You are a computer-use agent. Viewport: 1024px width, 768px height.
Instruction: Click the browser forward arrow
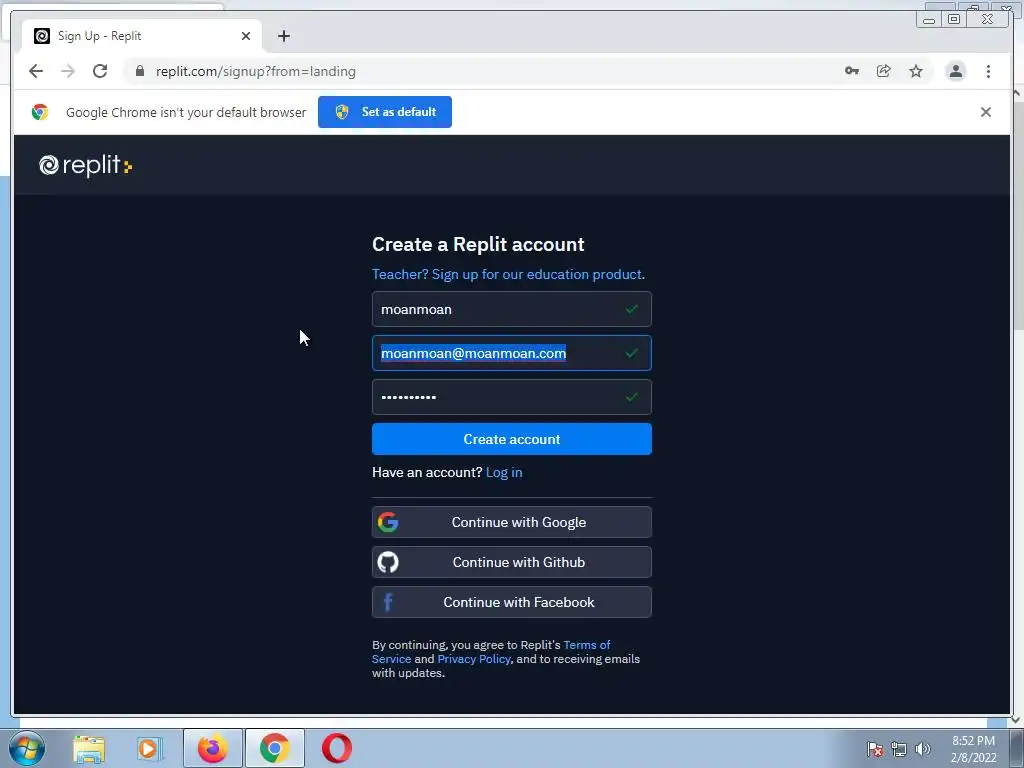(68, 71)
